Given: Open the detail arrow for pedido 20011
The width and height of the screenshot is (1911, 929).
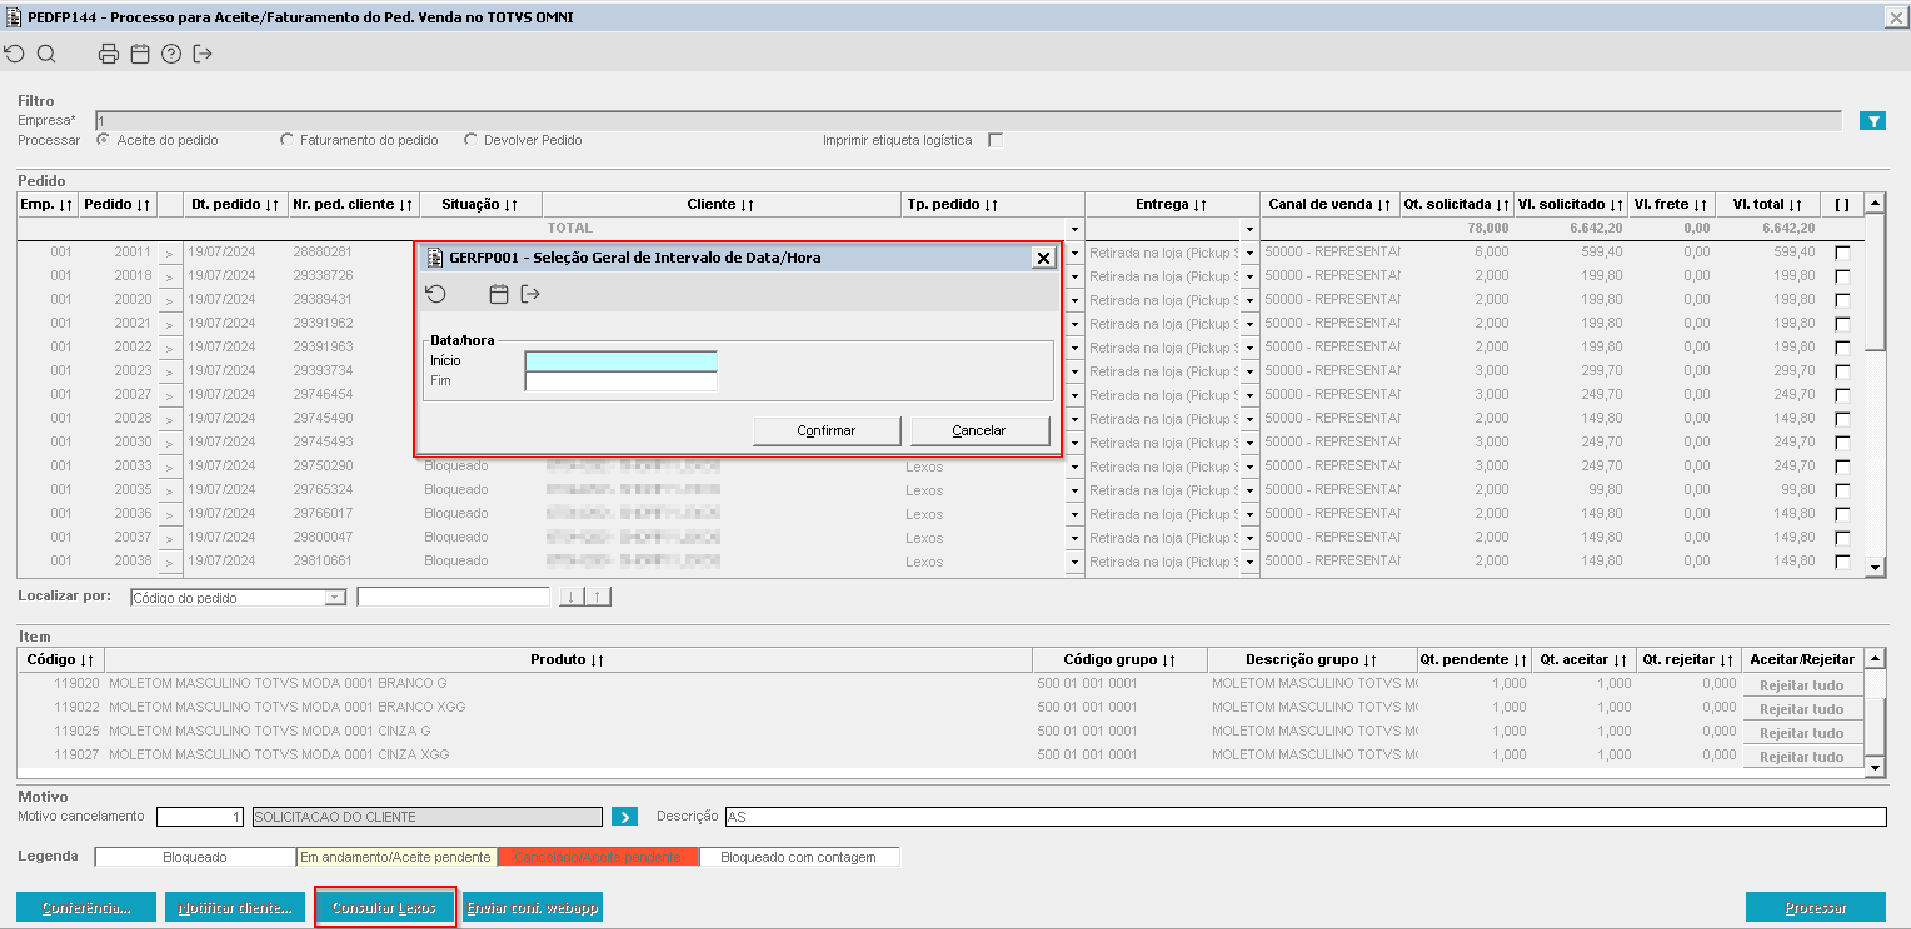Looking at the screenshot, I should click(169, 253).
